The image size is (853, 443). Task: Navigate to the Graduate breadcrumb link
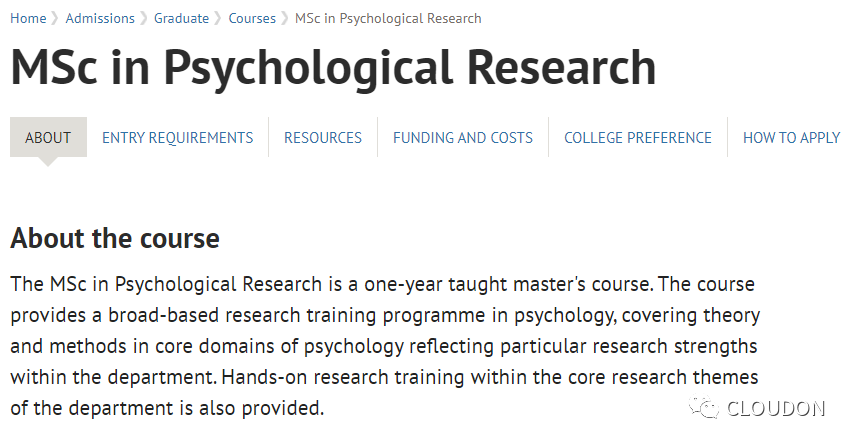point(181,19)
